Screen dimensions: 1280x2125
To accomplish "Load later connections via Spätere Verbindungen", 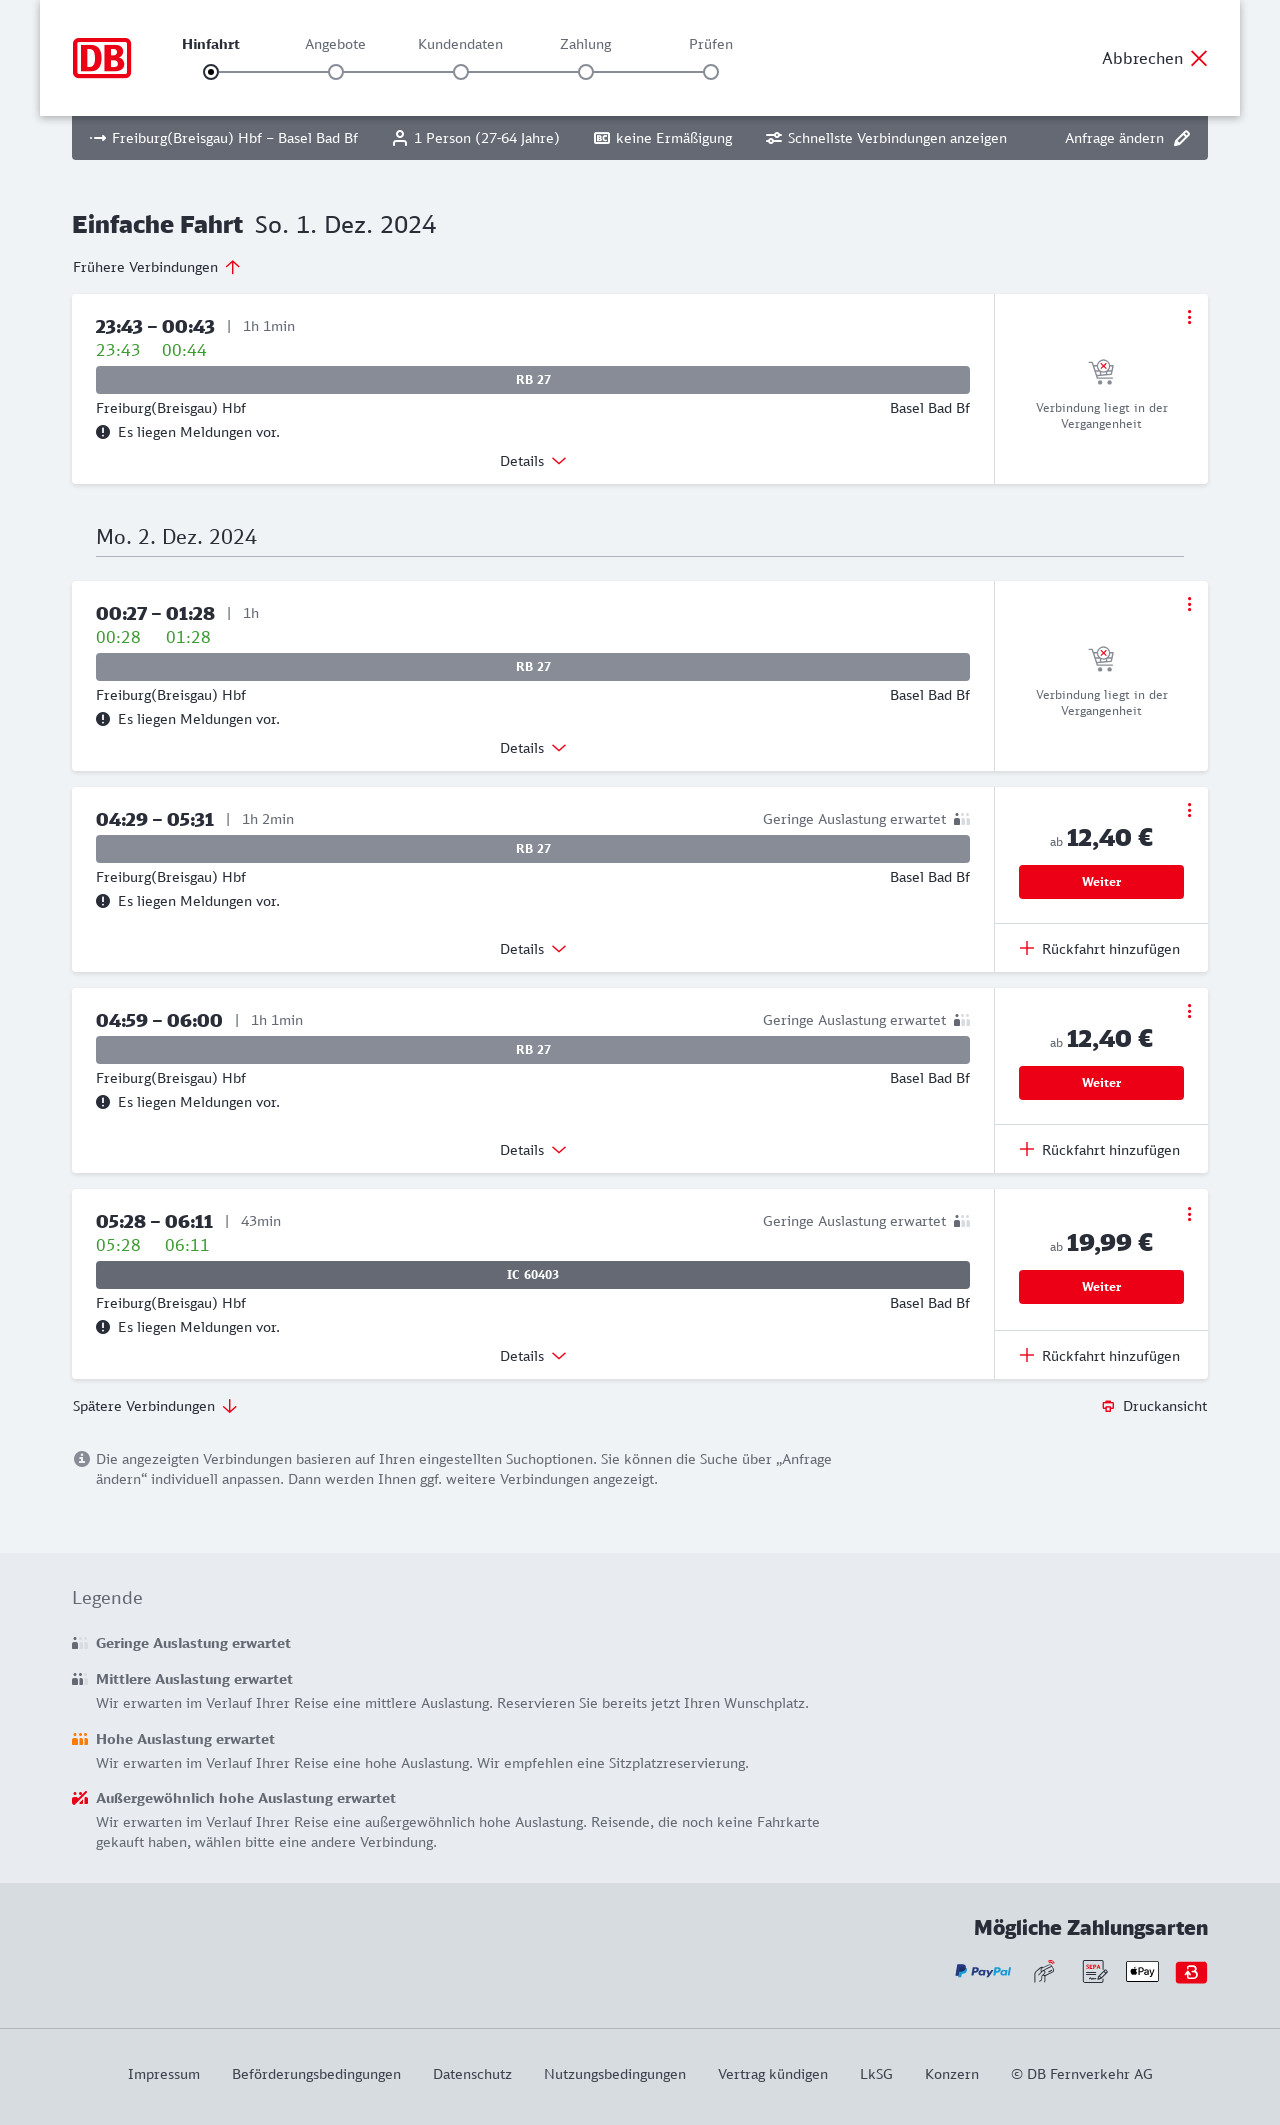I will pos(154,1406).
